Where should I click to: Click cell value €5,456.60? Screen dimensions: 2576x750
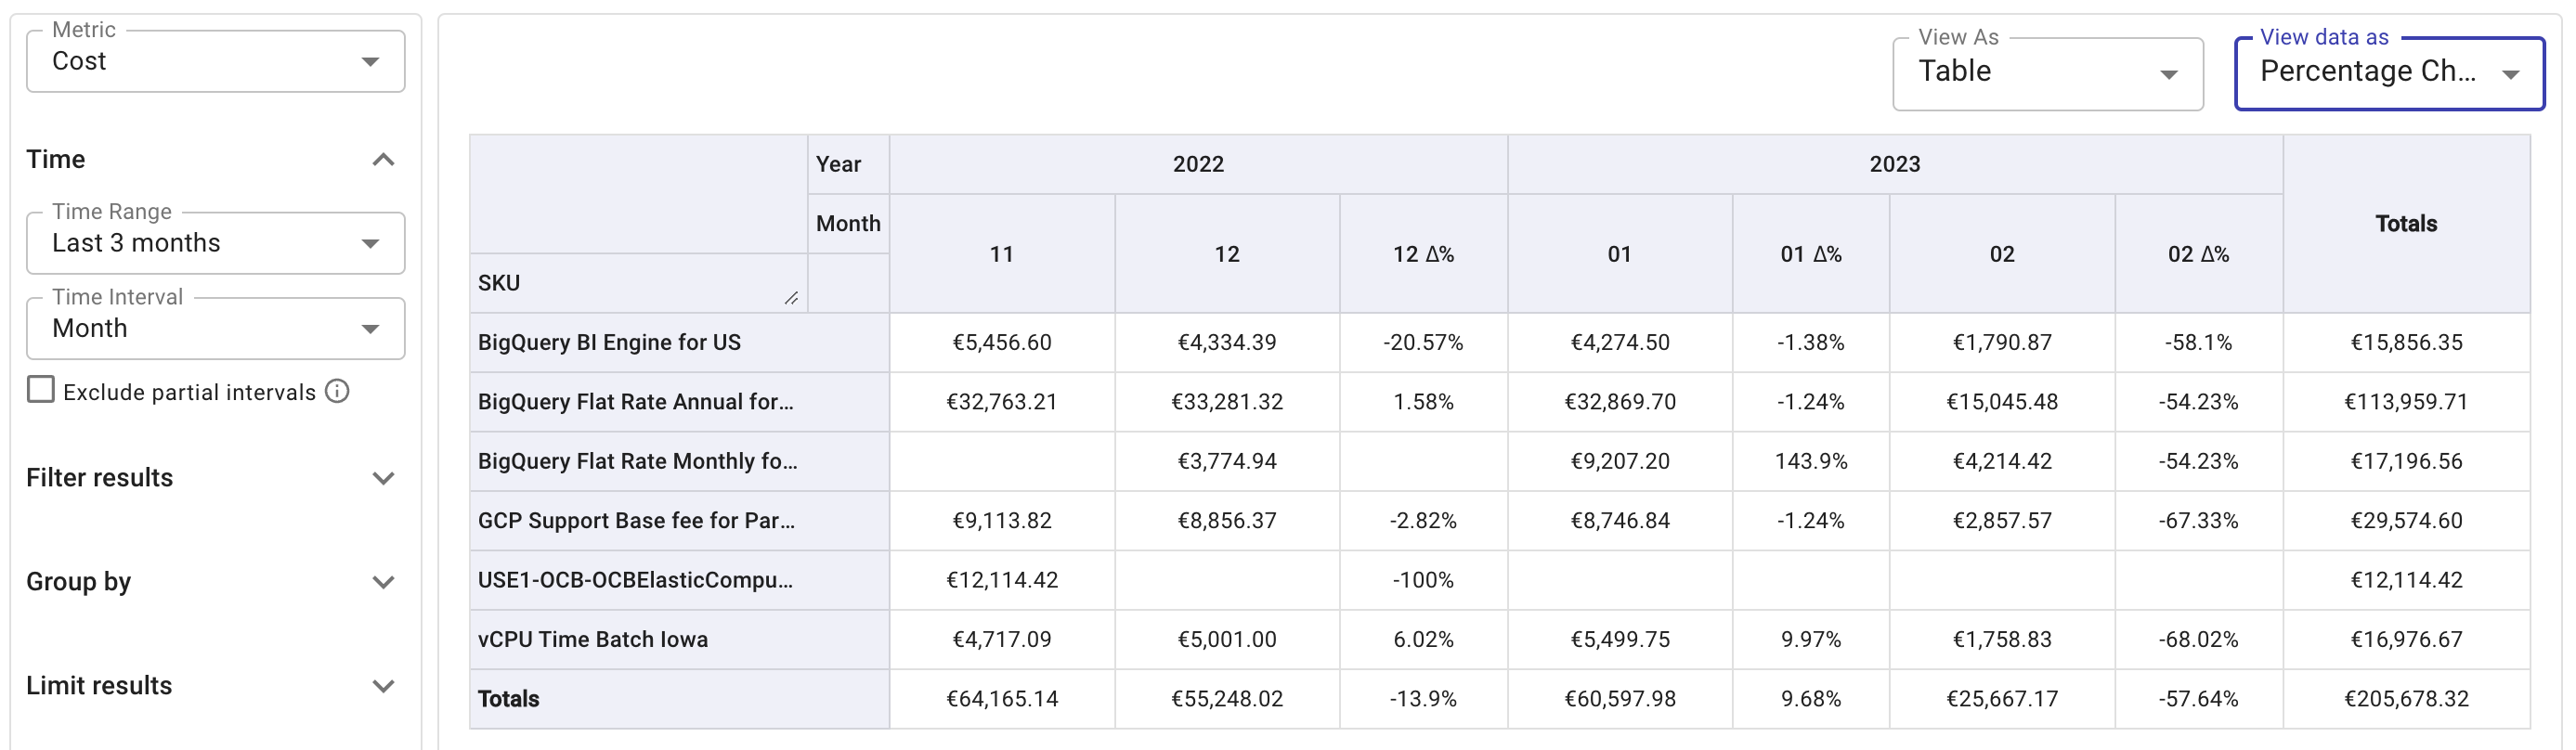click(x=1002, y=342)
